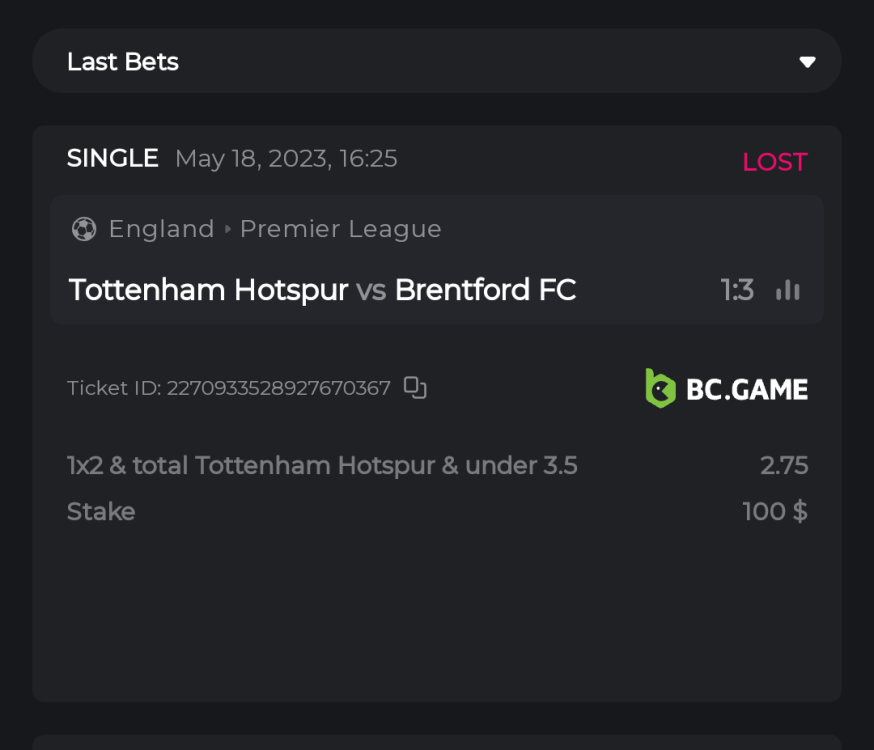The height and width of the screenshot is (750, 874).
Task: Click the LOST bet status label
Action: click(774, 162)
